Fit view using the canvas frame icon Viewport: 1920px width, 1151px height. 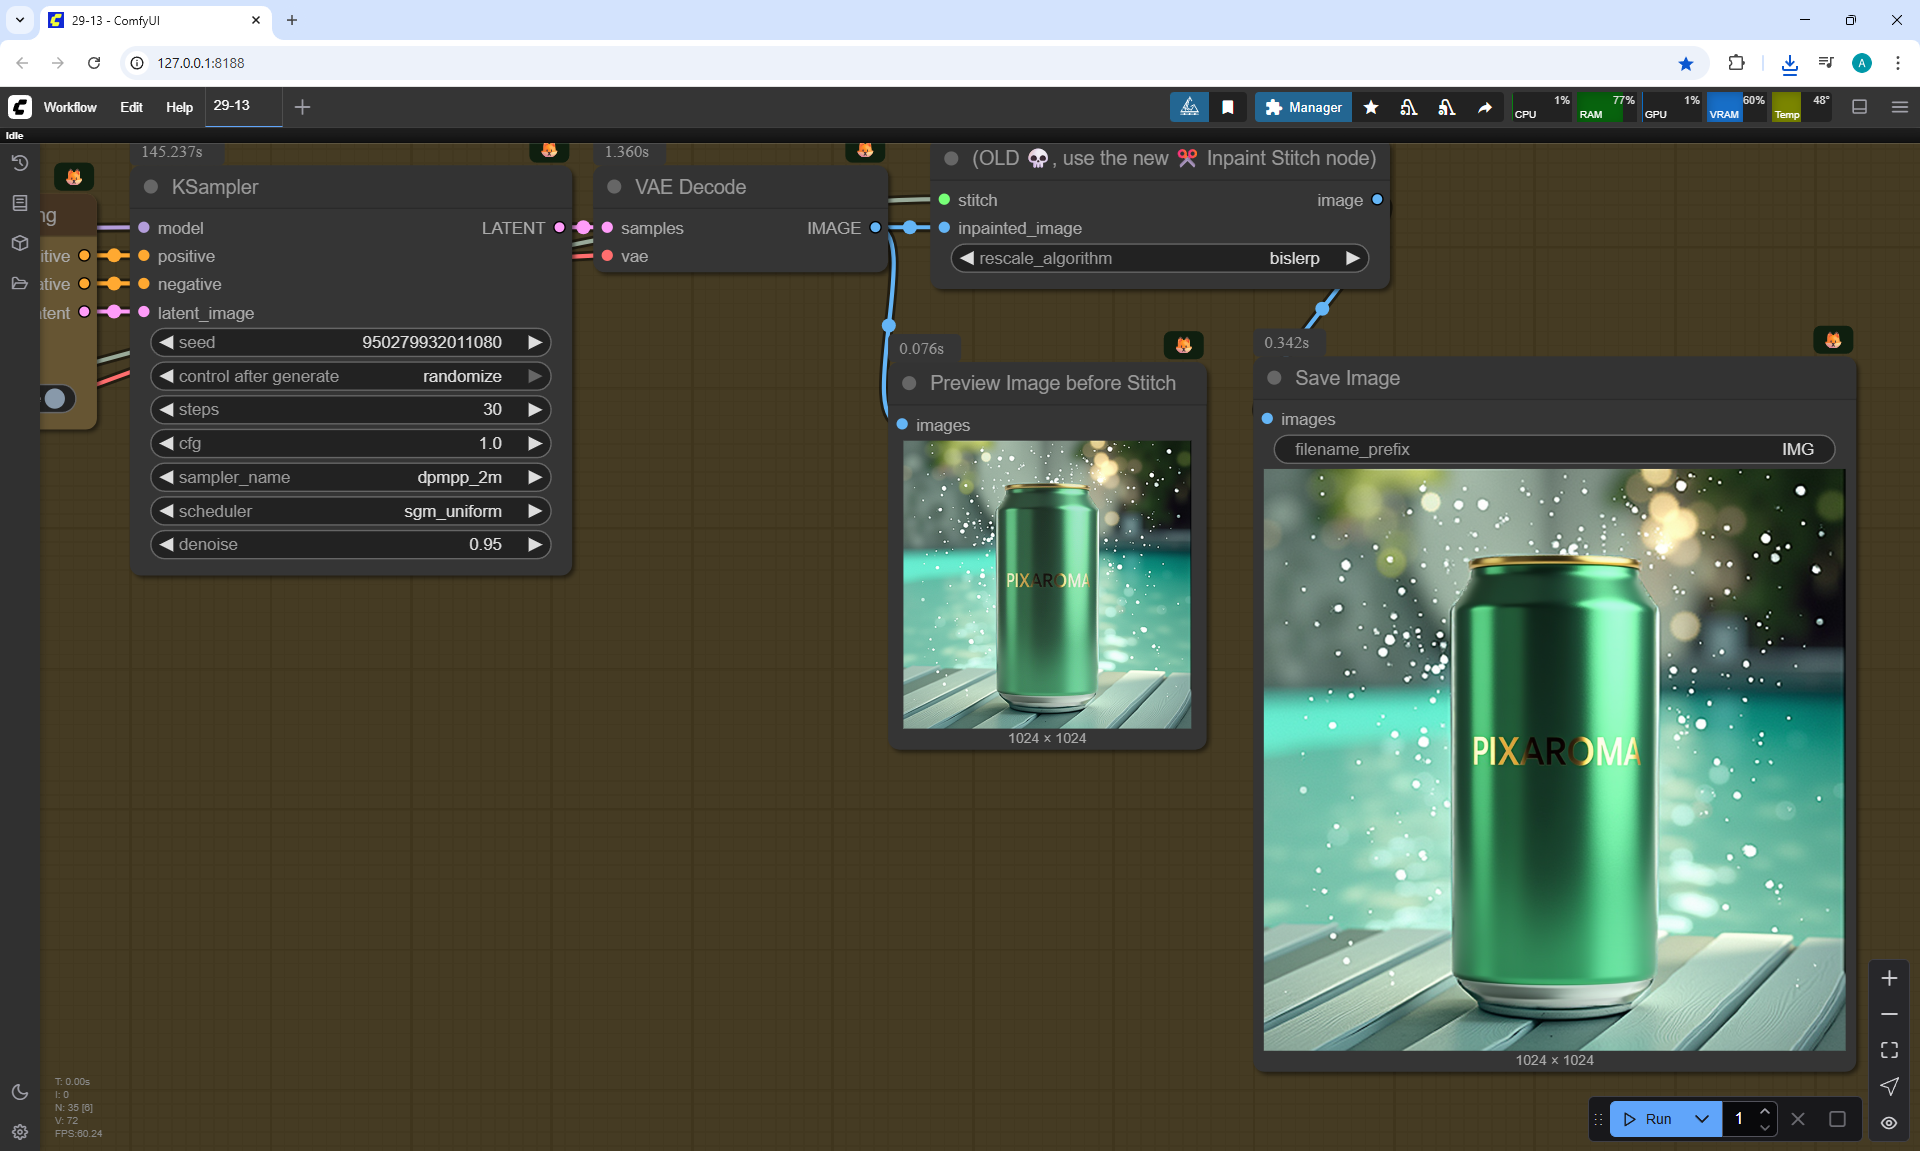1888,1050
